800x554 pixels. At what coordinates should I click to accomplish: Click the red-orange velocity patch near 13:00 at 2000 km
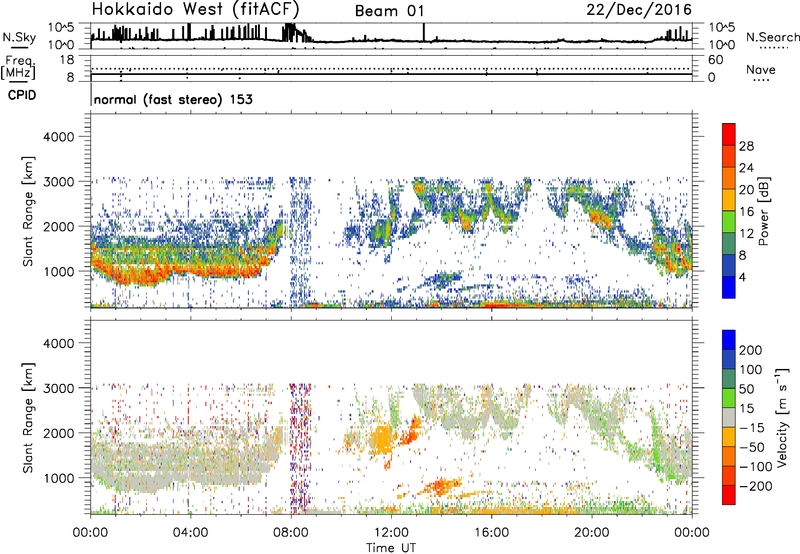[411, 431]
